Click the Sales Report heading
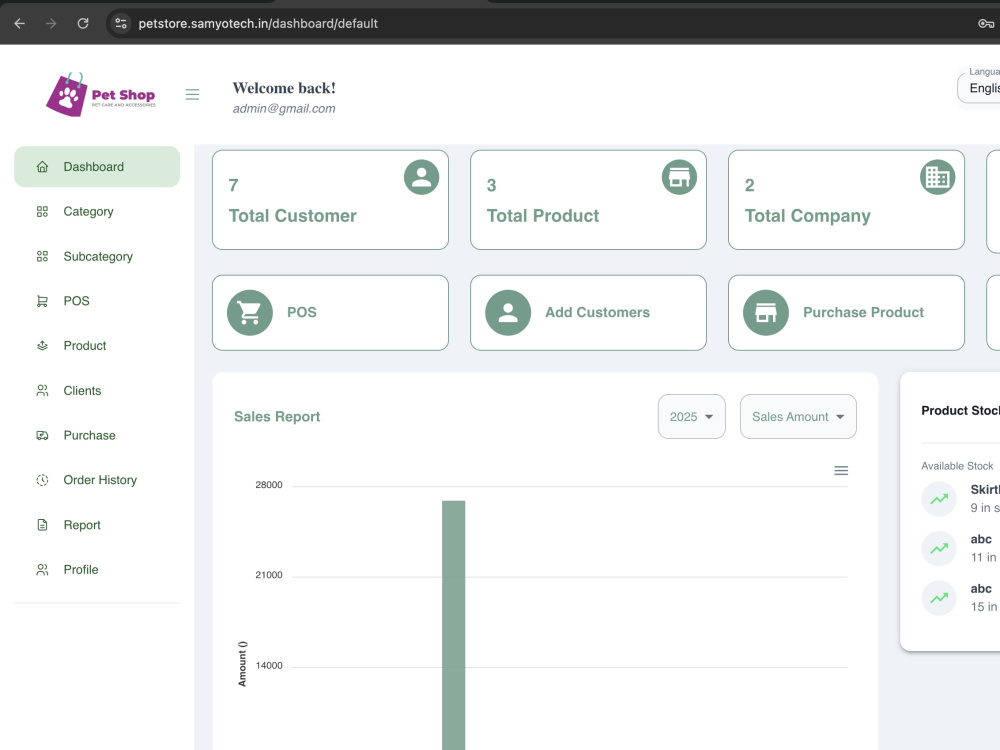 click(277, 416)
